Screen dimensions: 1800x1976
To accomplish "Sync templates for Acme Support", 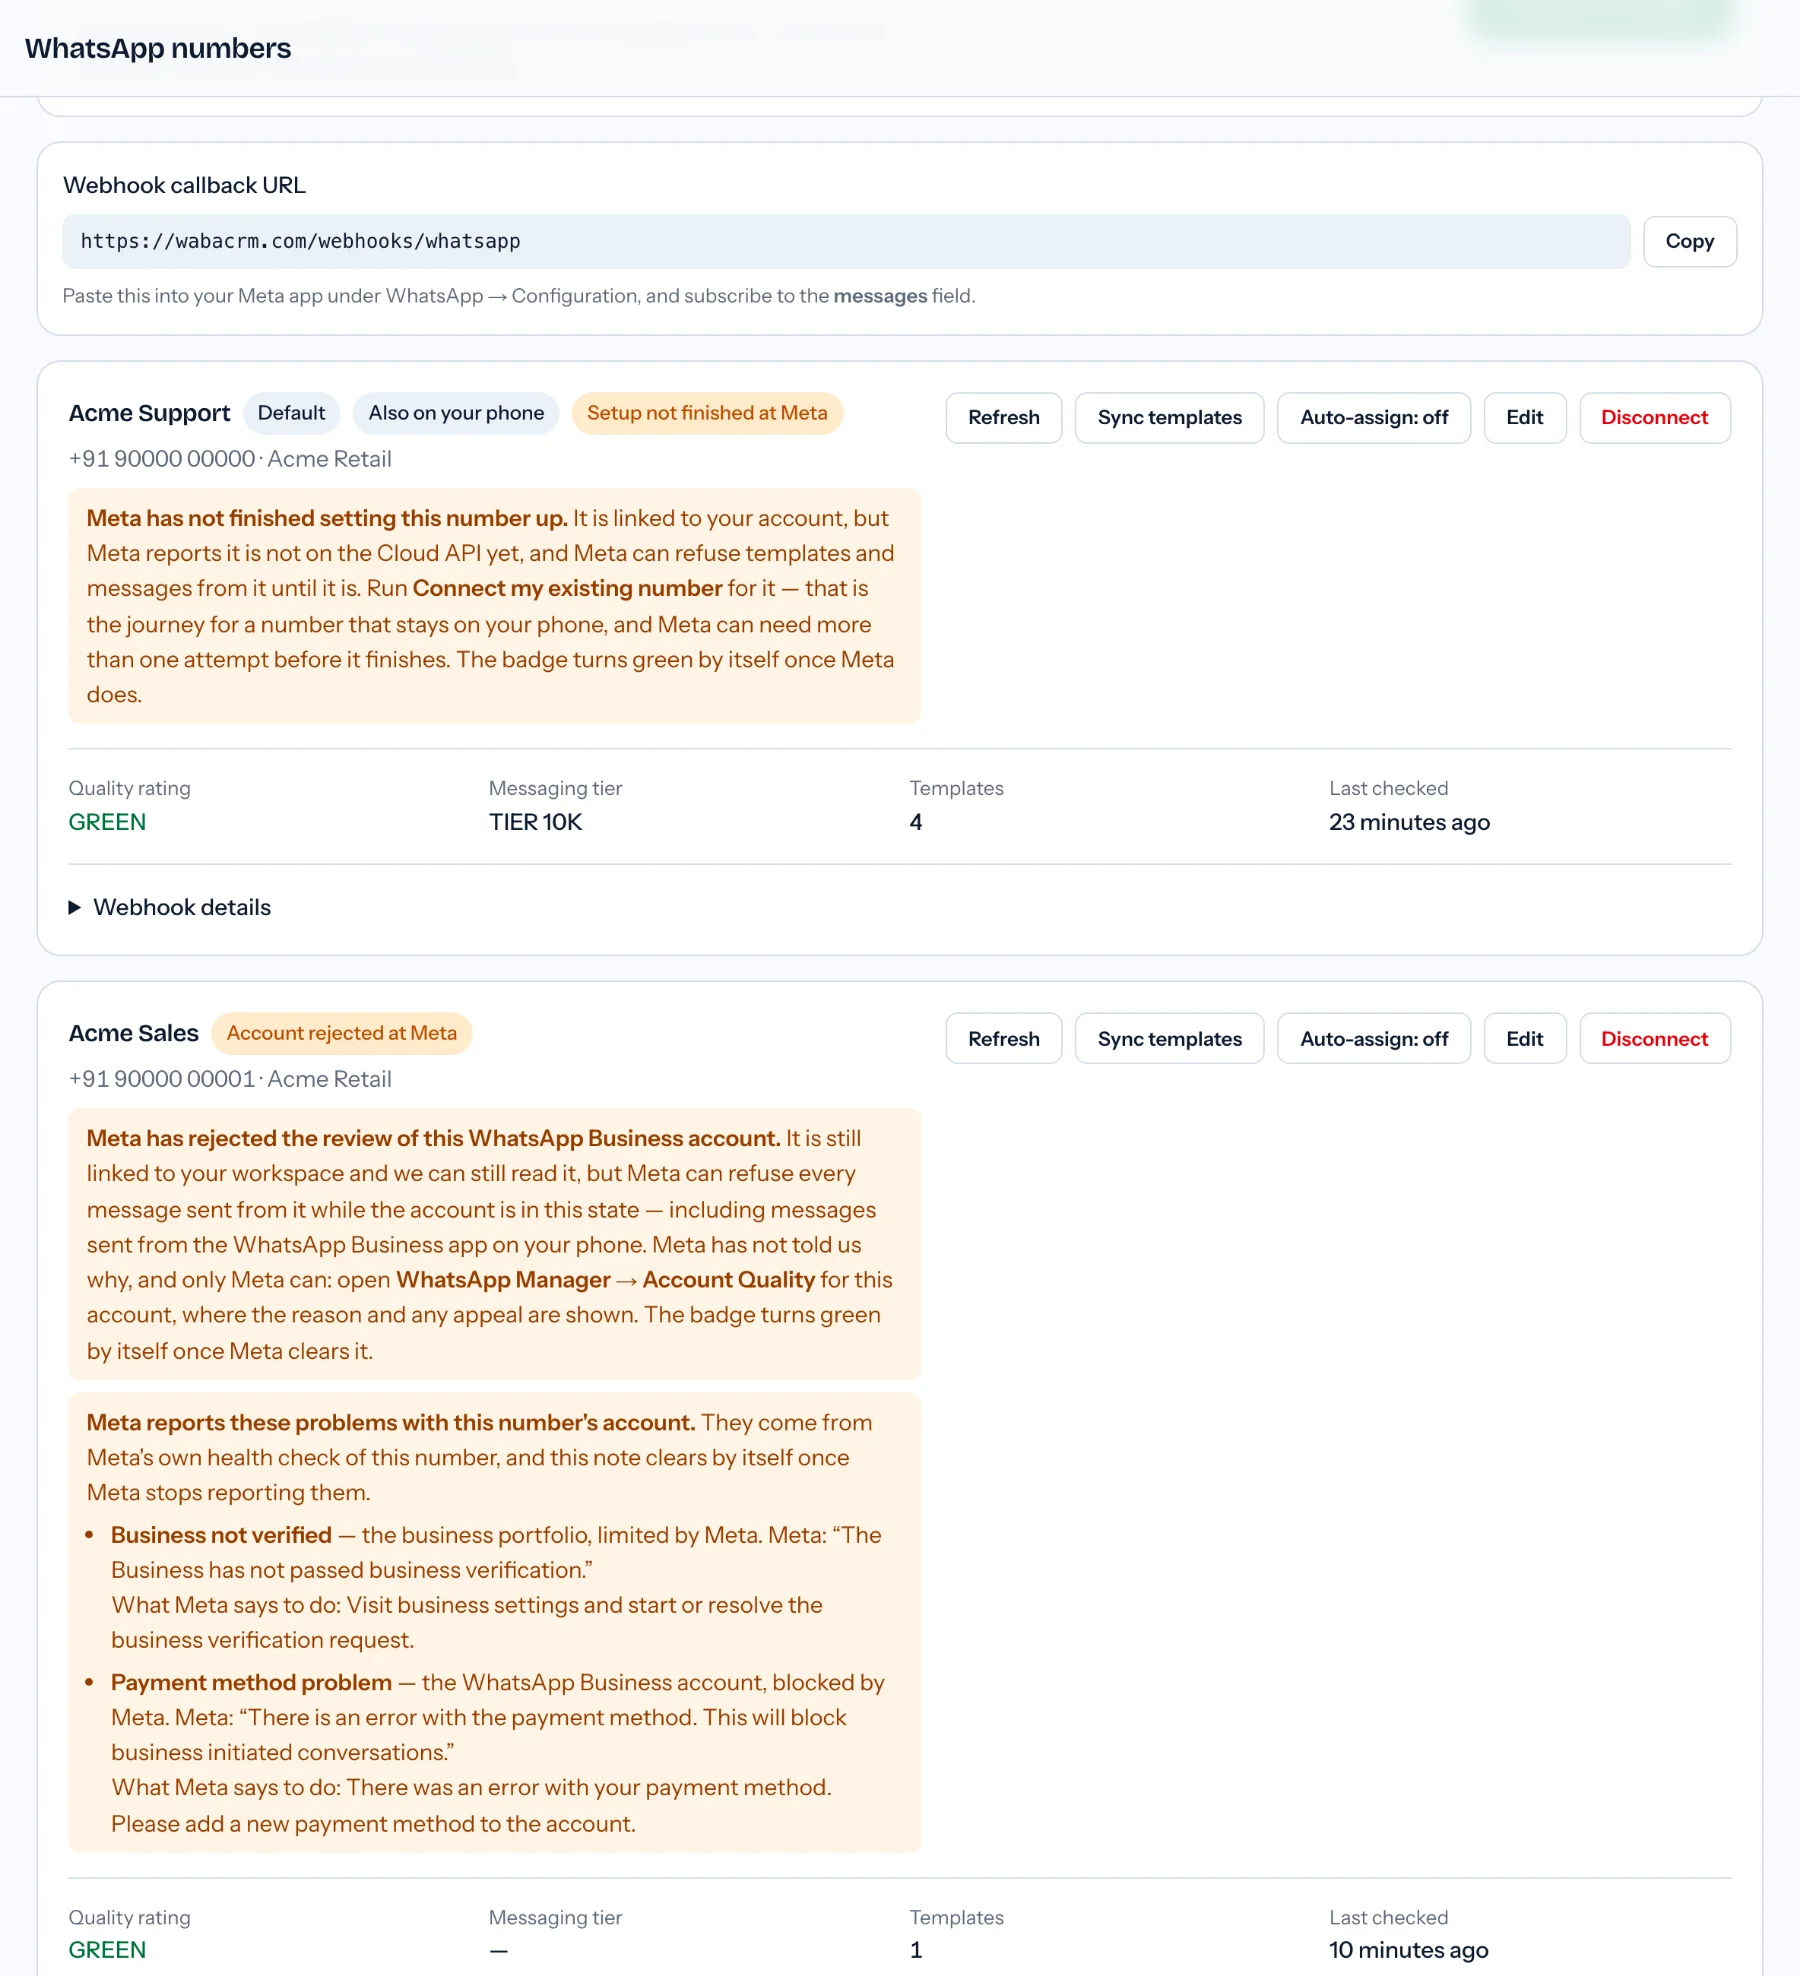I will 1169,417.
